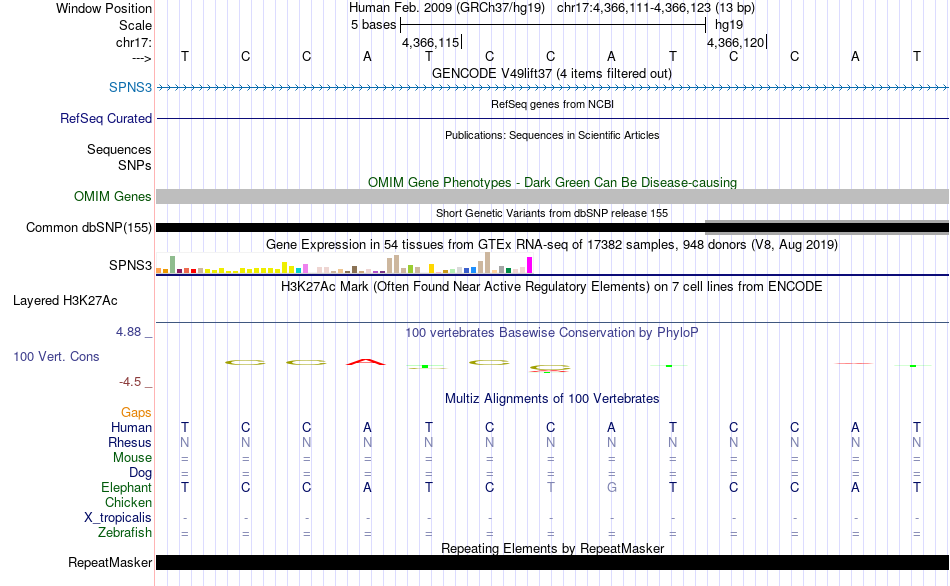Click the Rhesus species label

(x=130, y=442)
